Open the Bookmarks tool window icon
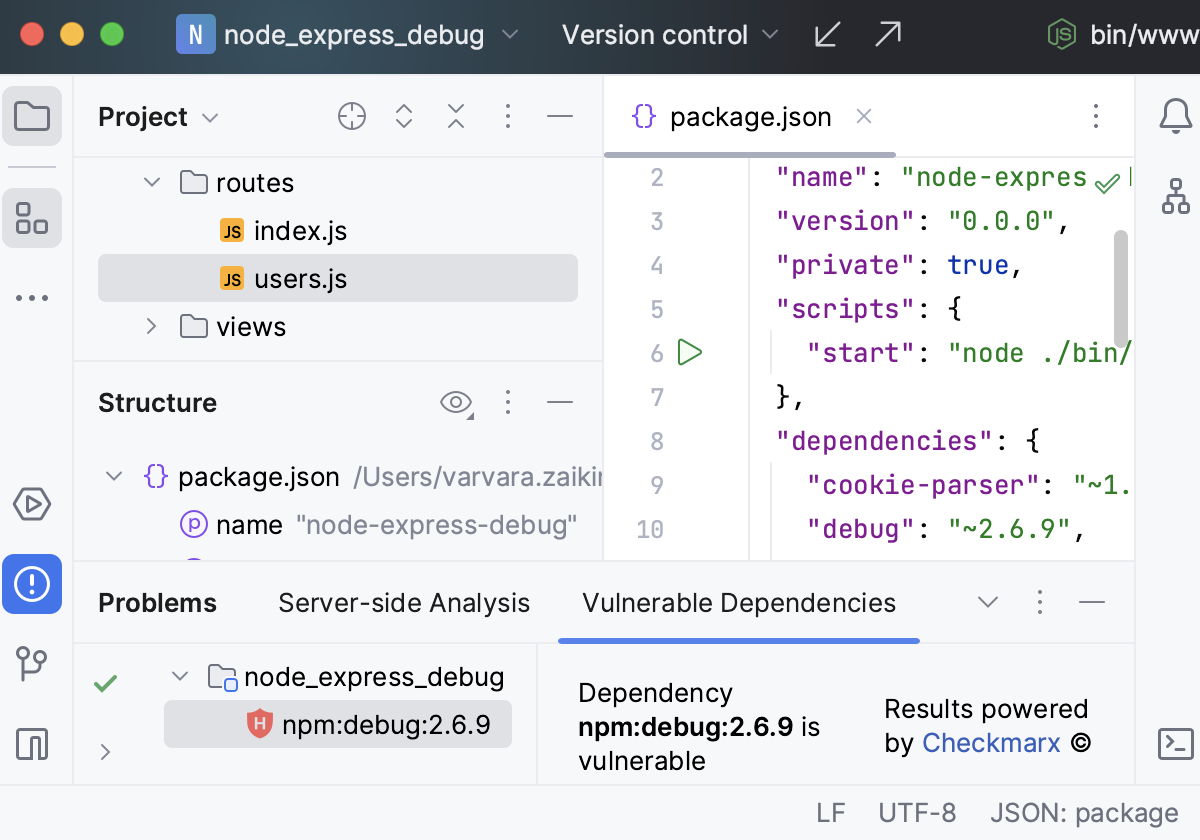1200x840 pixels. [32, 743]
